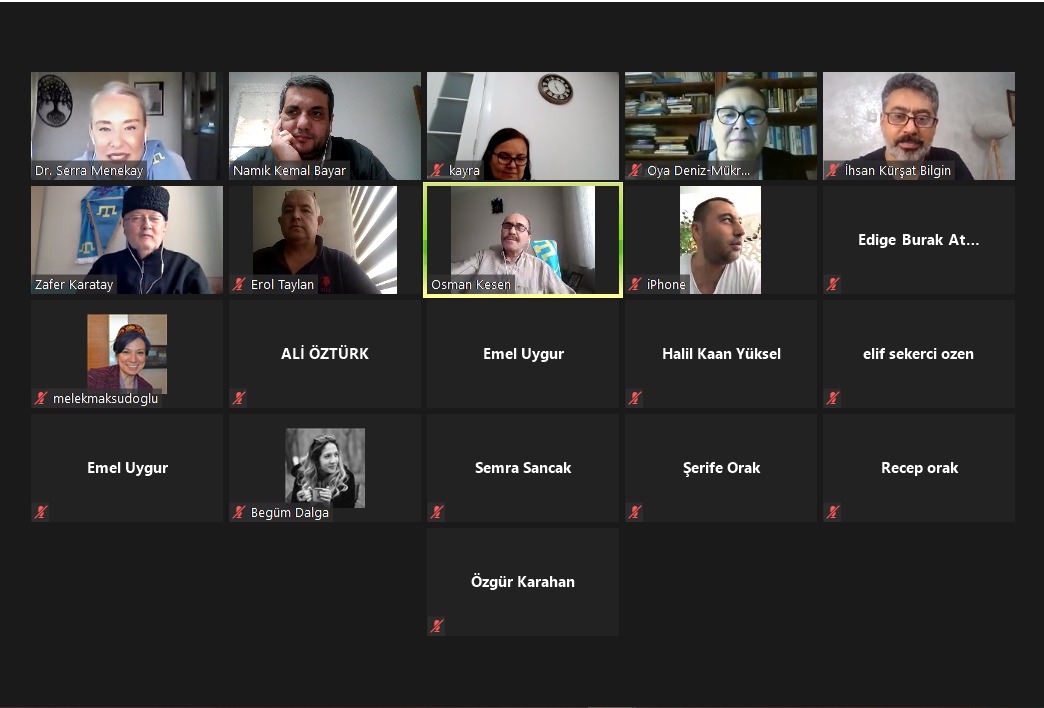Viewport: 1044px width, 708px height.
Task: Click muted mic icon next to İhsan Kürşat Bilgin
Action: (x=832, y=171)
